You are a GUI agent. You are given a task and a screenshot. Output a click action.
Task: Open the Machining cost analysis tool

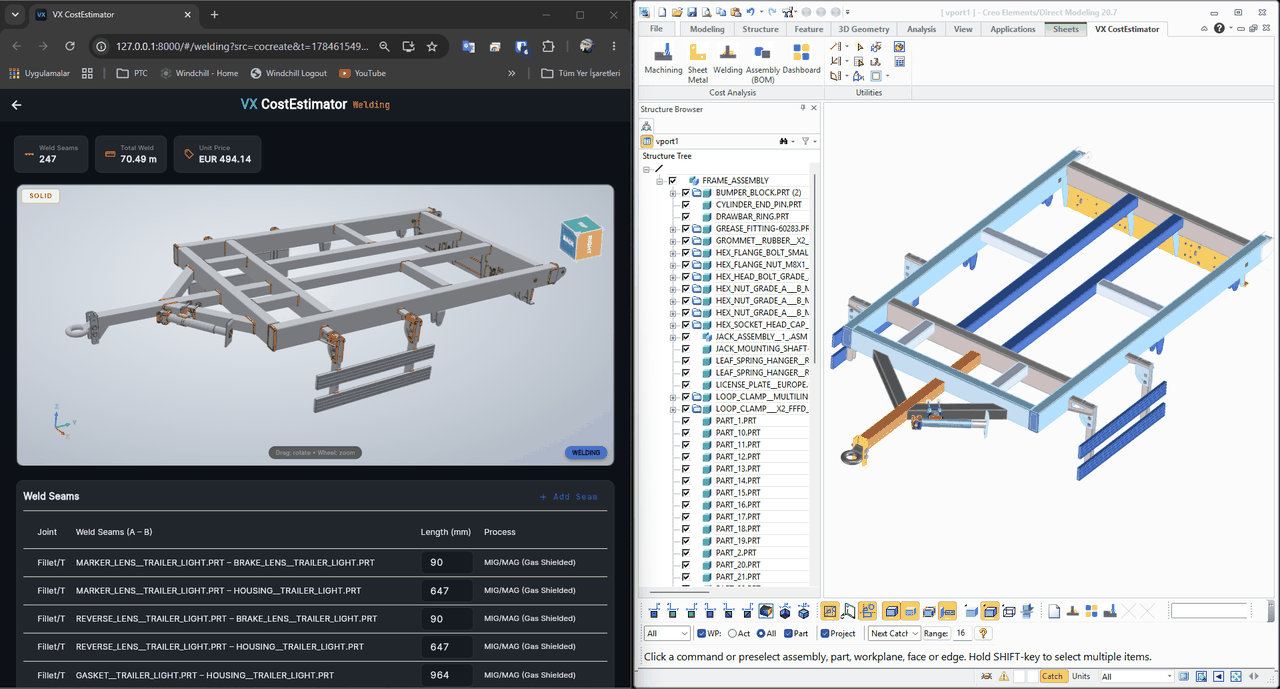click(663, 59)
